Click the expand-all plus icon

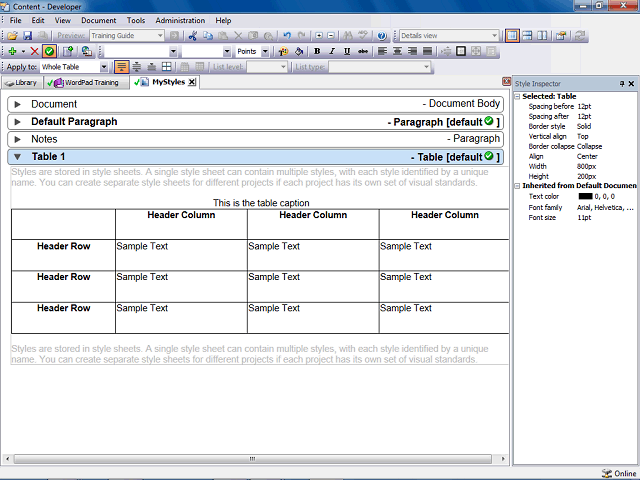[x=319, y=36]
